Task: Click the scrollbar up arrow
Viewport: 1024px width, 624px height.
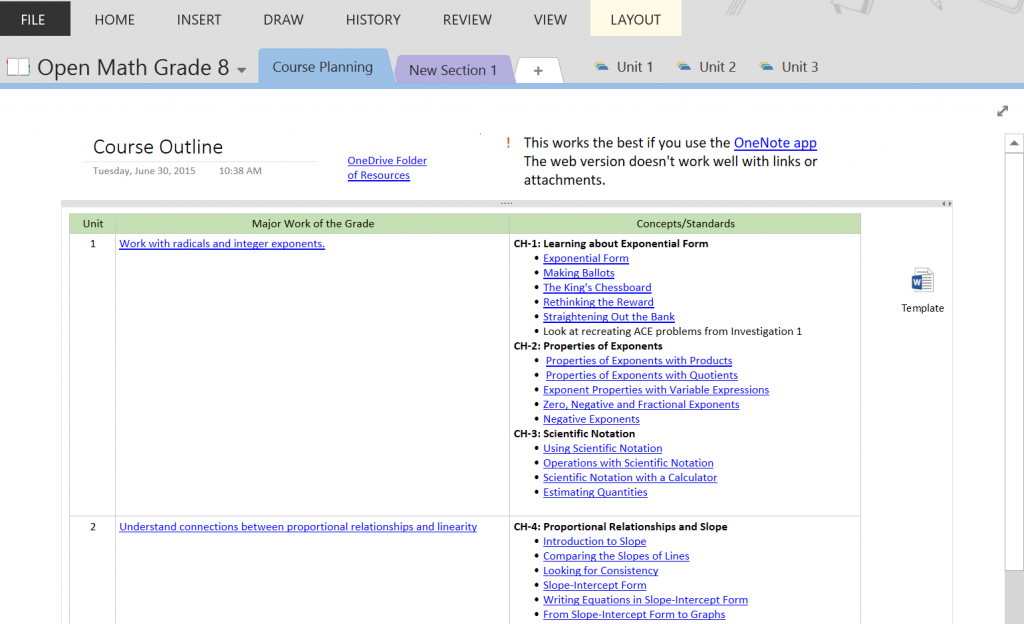Action: tap(1014, 145)
